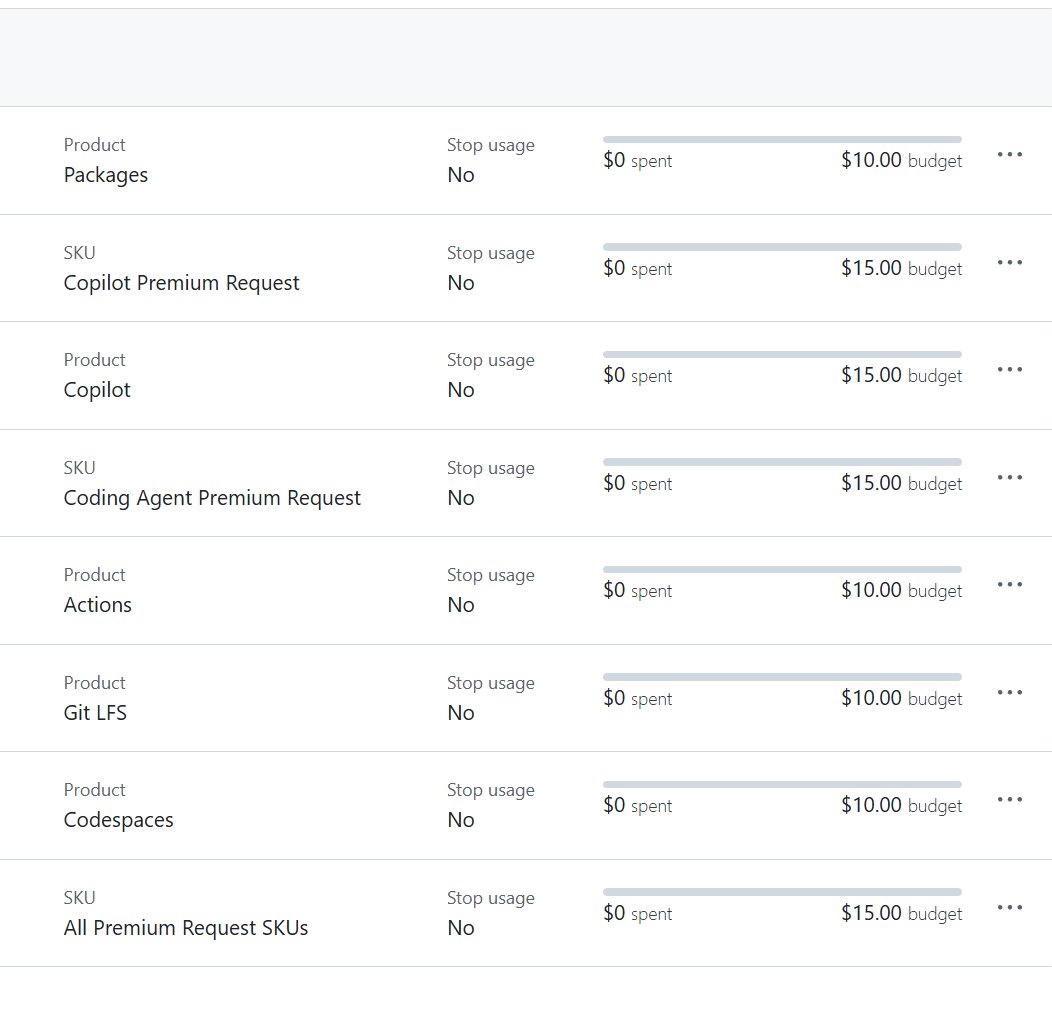Screen dimensions: 1052x1014
Task: Open the options menu for Copilot Premium Request
Action: pos(1009,263)
